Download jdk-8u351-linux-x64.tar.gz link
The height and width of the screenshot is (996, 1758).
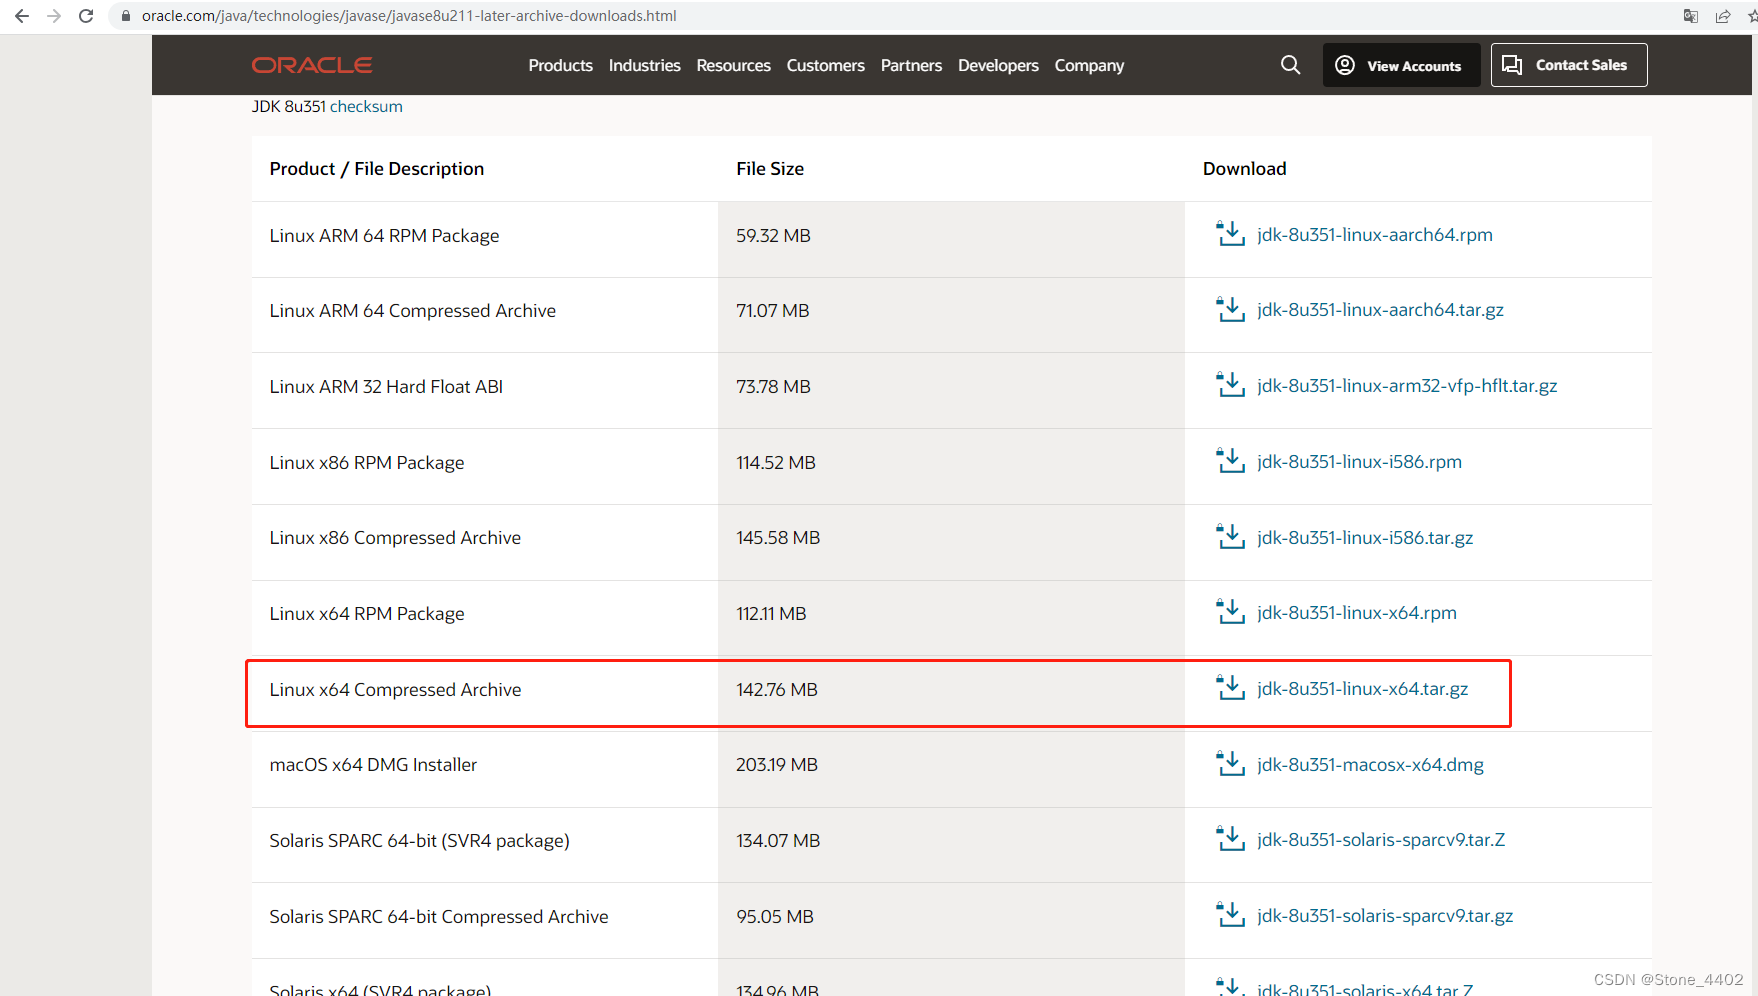(x=1363, y=689)
